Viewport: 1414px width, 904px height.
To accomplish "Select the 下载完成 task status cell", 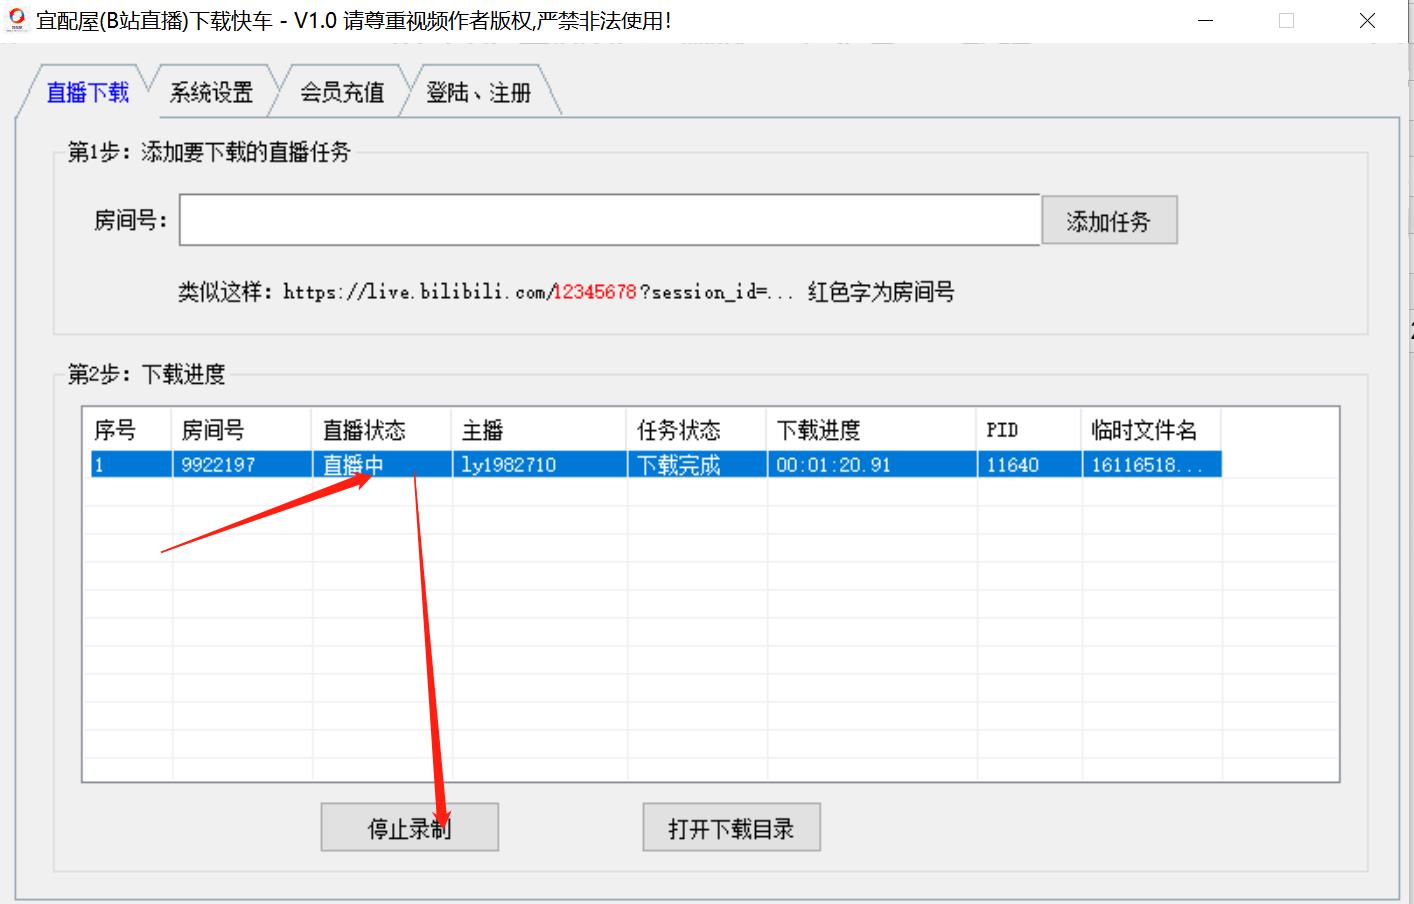I will (x=696, y=464).
